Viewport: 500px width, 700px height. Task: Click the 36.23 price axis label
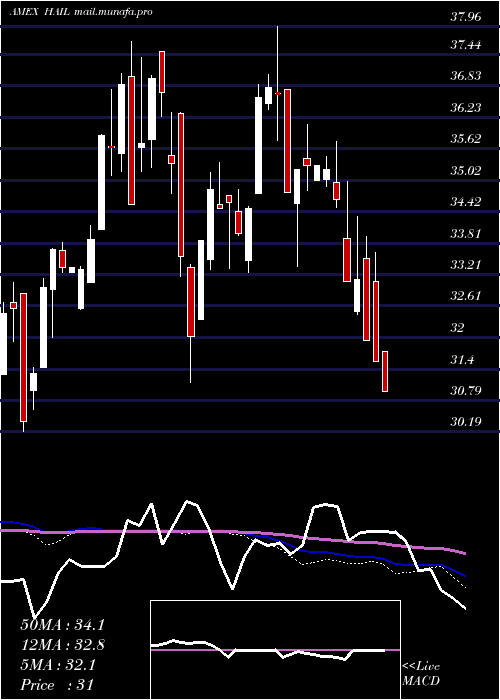tap(465, 108)
